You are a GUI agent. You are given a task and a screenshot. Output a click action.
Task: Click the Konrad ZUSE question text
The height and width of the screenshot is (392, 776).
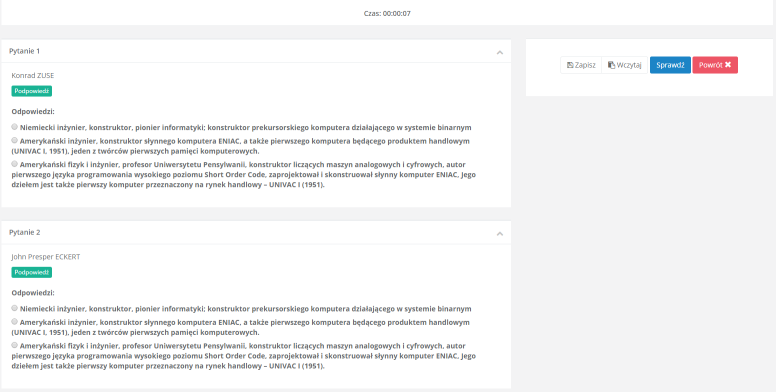[33, 75]
